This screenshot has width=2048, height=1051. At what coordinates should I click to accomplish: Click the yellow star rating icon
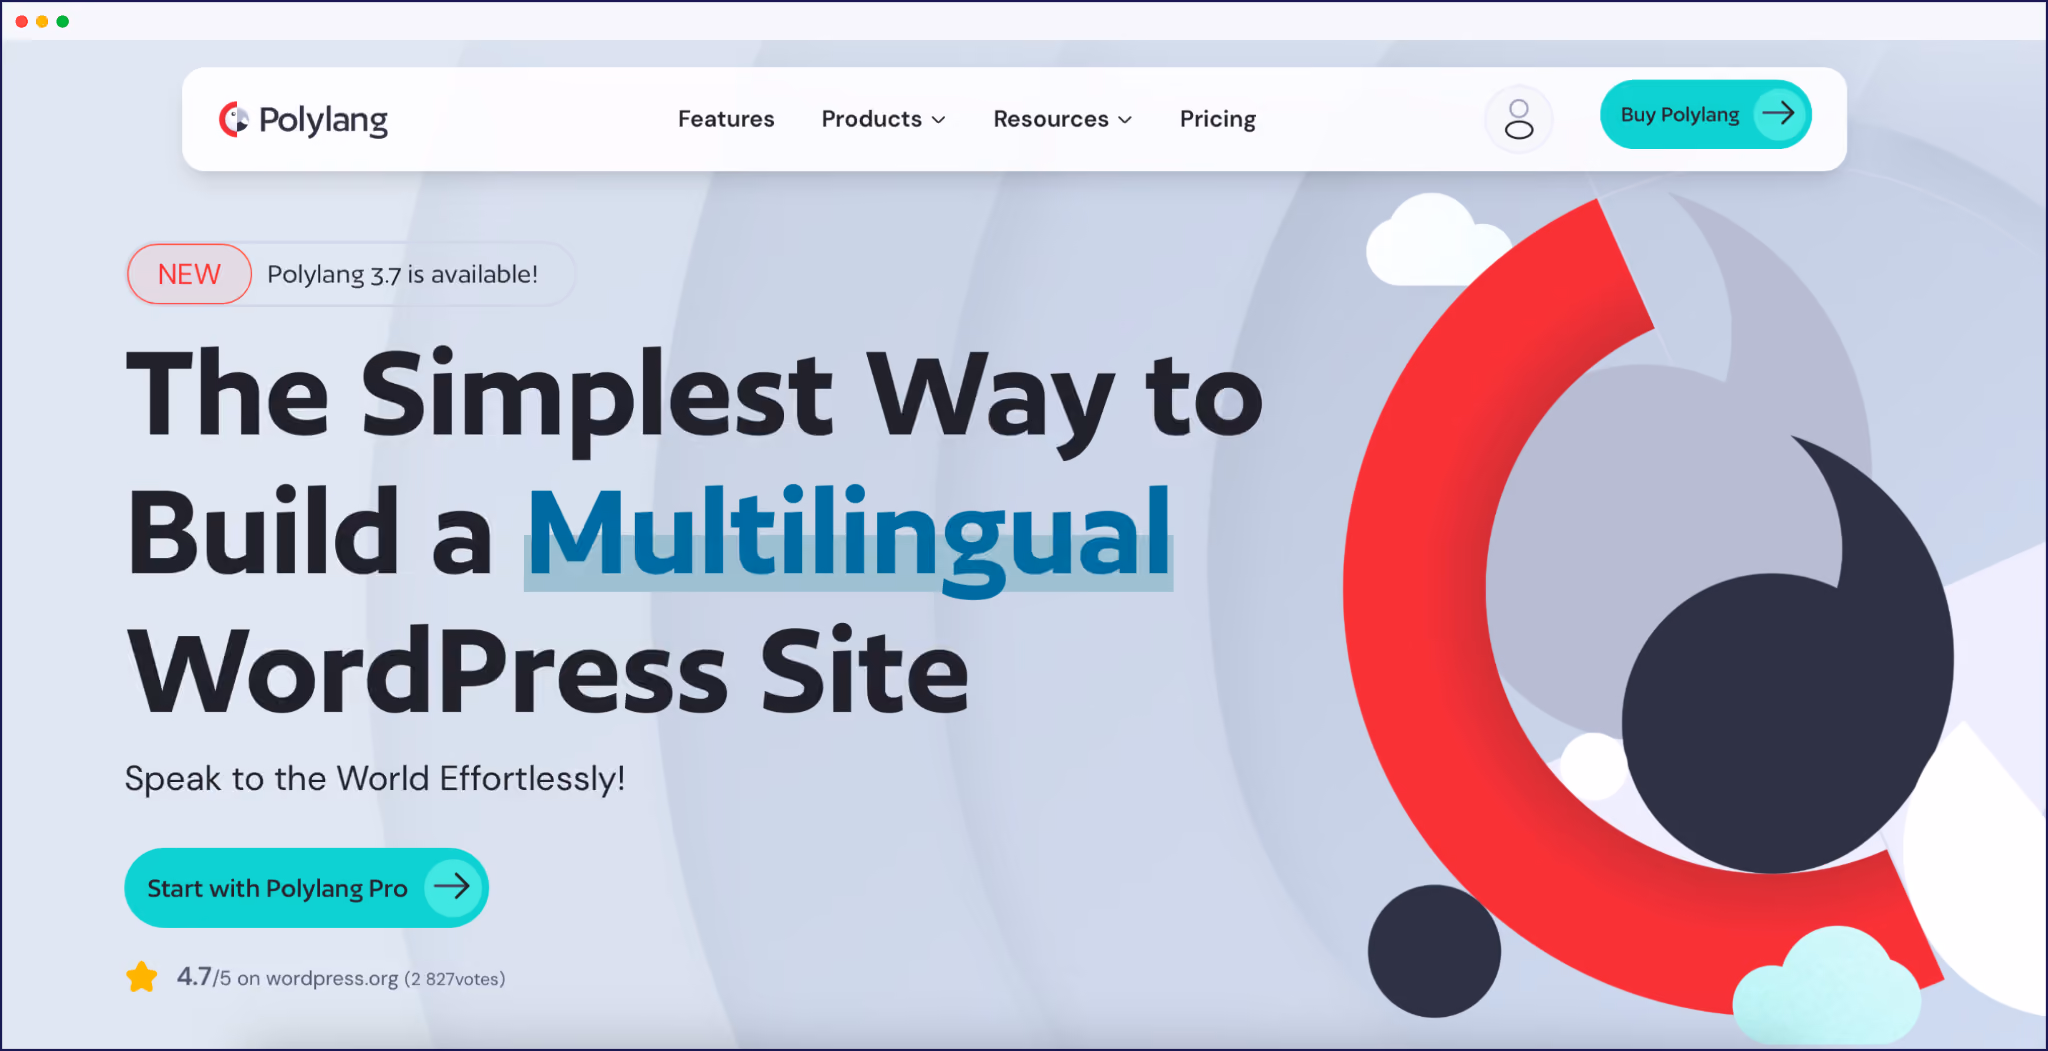pyautogui.click(x=142, y=977)
